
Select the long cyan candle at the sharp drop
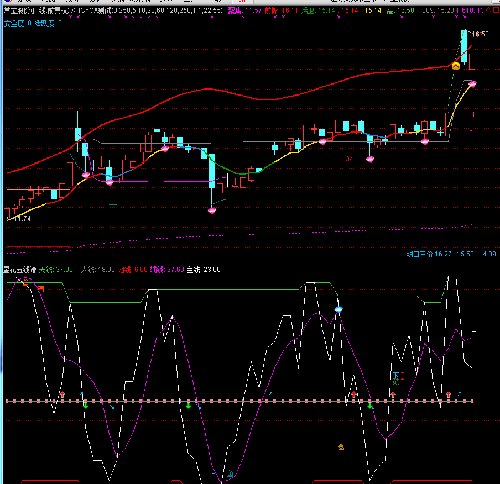(x=212, y=171)
